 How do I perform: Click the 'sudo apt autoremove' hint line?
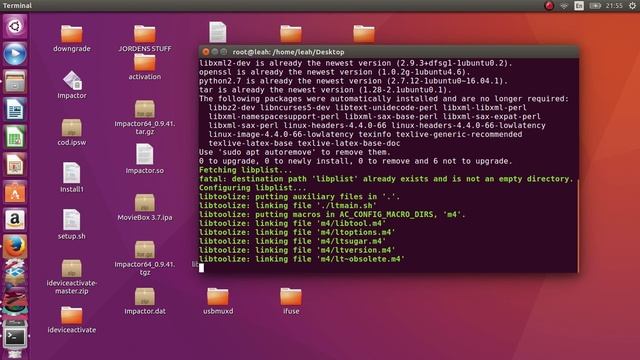pos(294,152)
